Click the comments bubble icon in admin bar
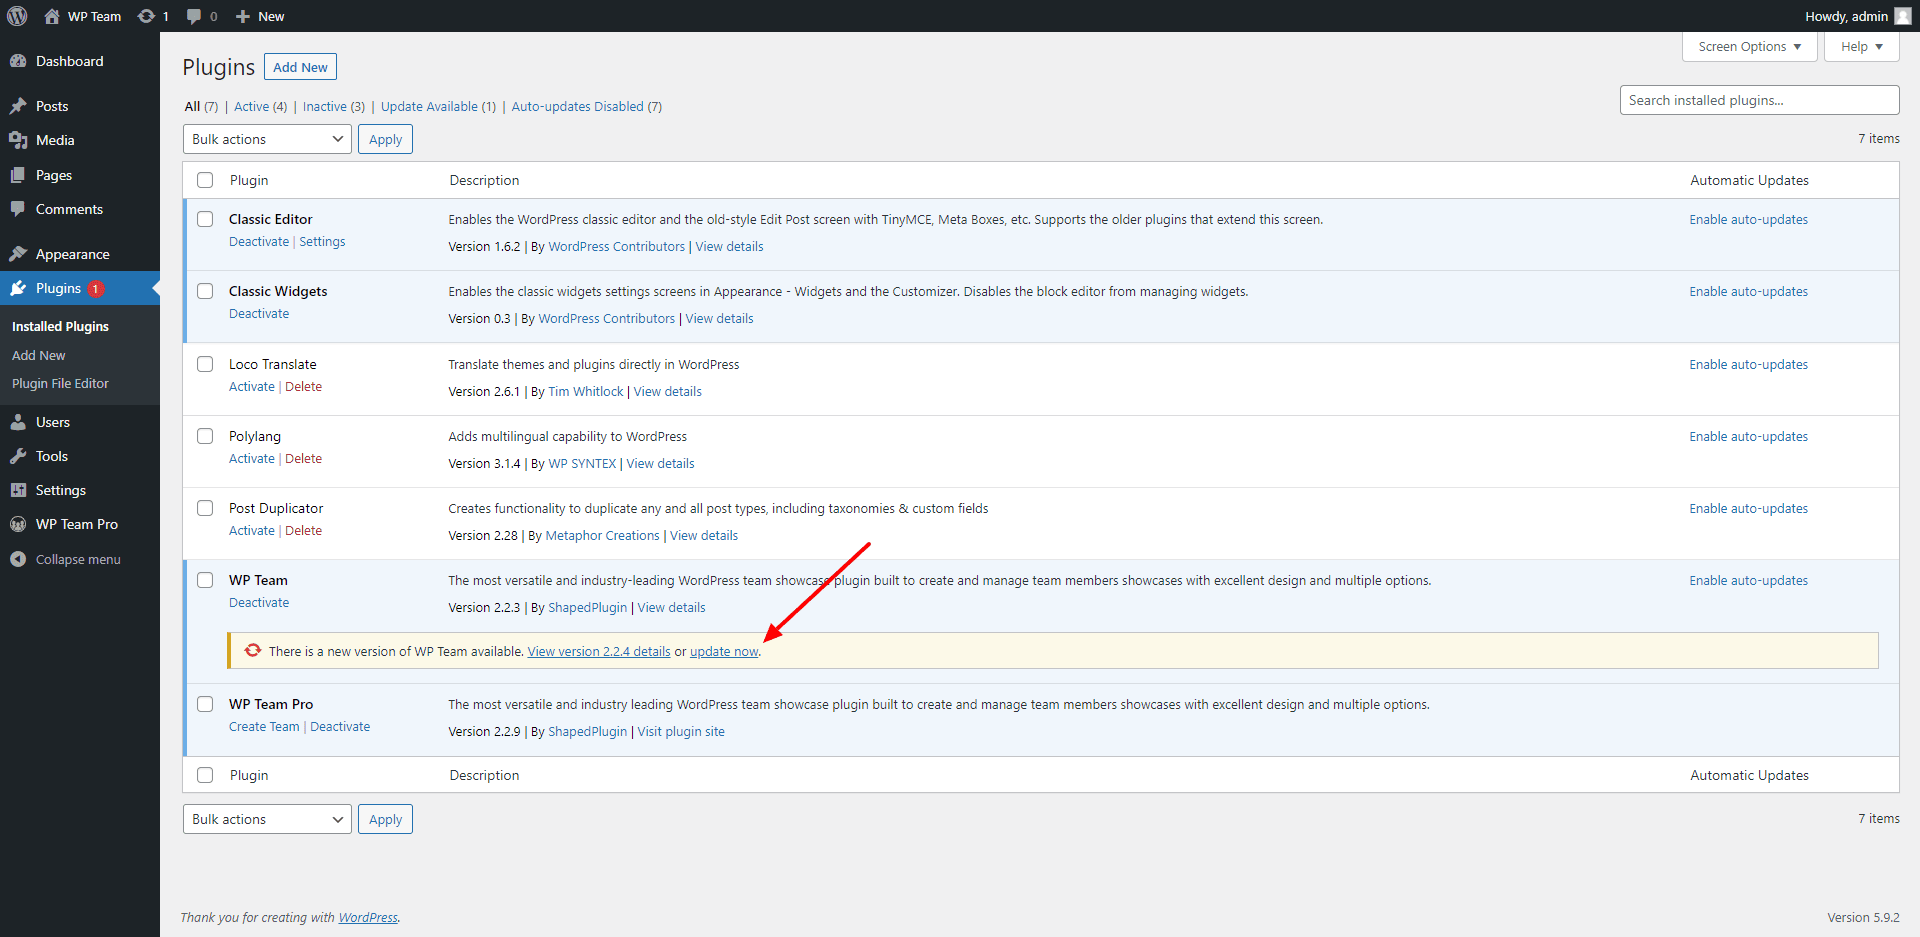The height and width of the screenshot is (937, 1920). coord(194,16)
